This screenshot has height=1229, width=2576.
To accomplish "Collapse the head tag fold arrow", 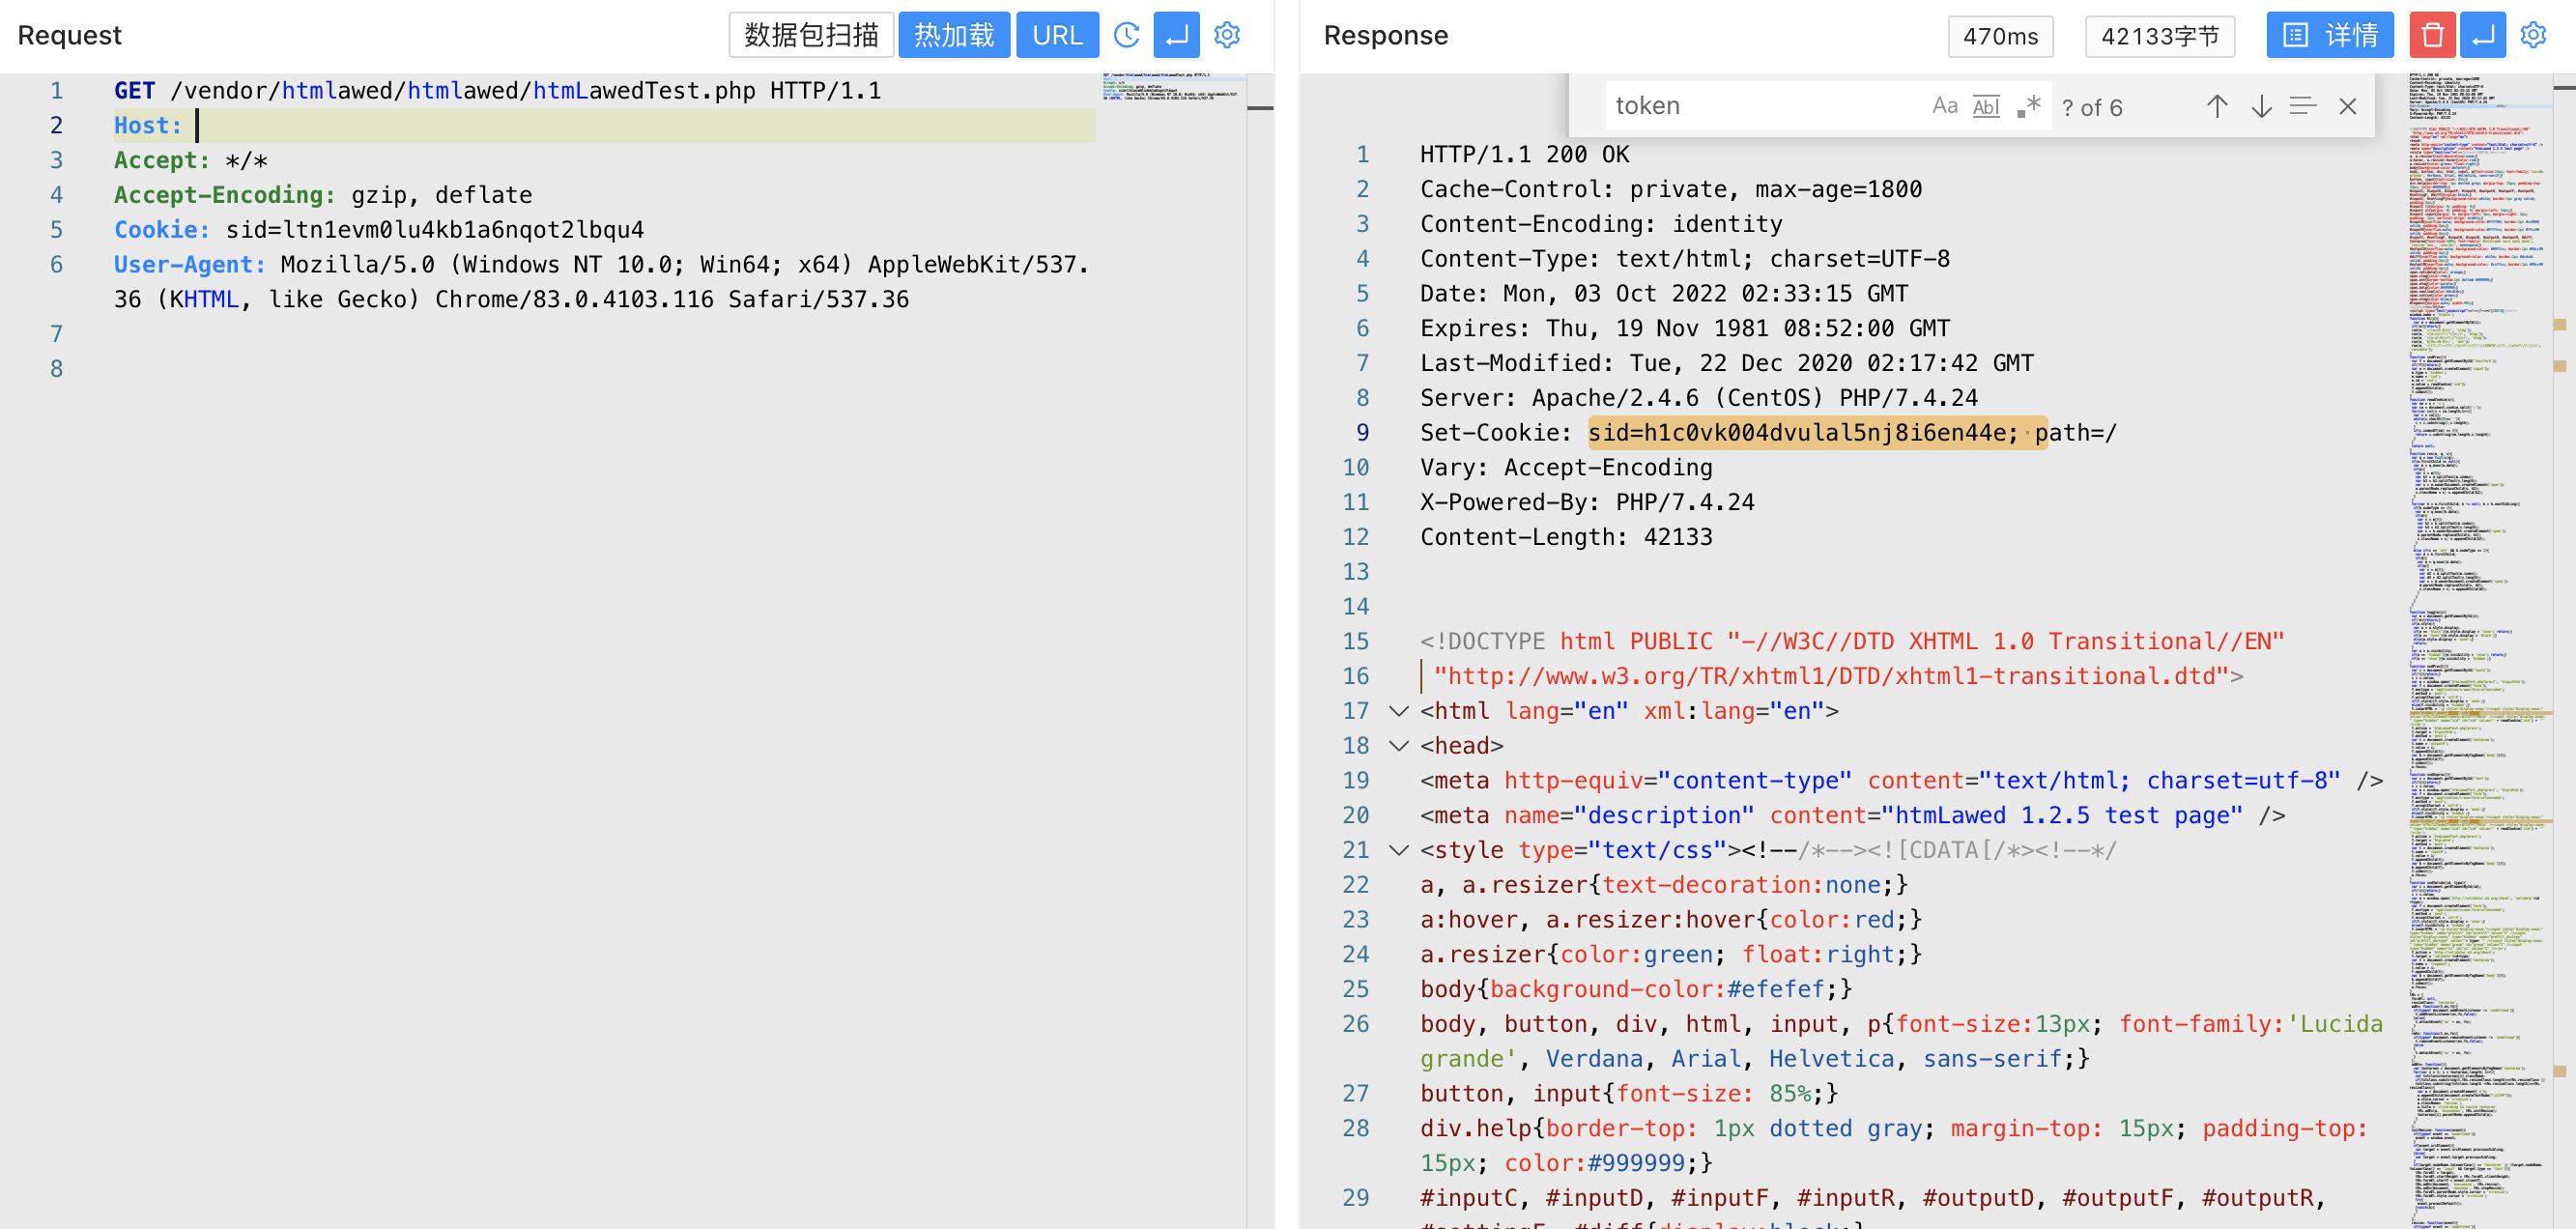I will (1399, 746).
